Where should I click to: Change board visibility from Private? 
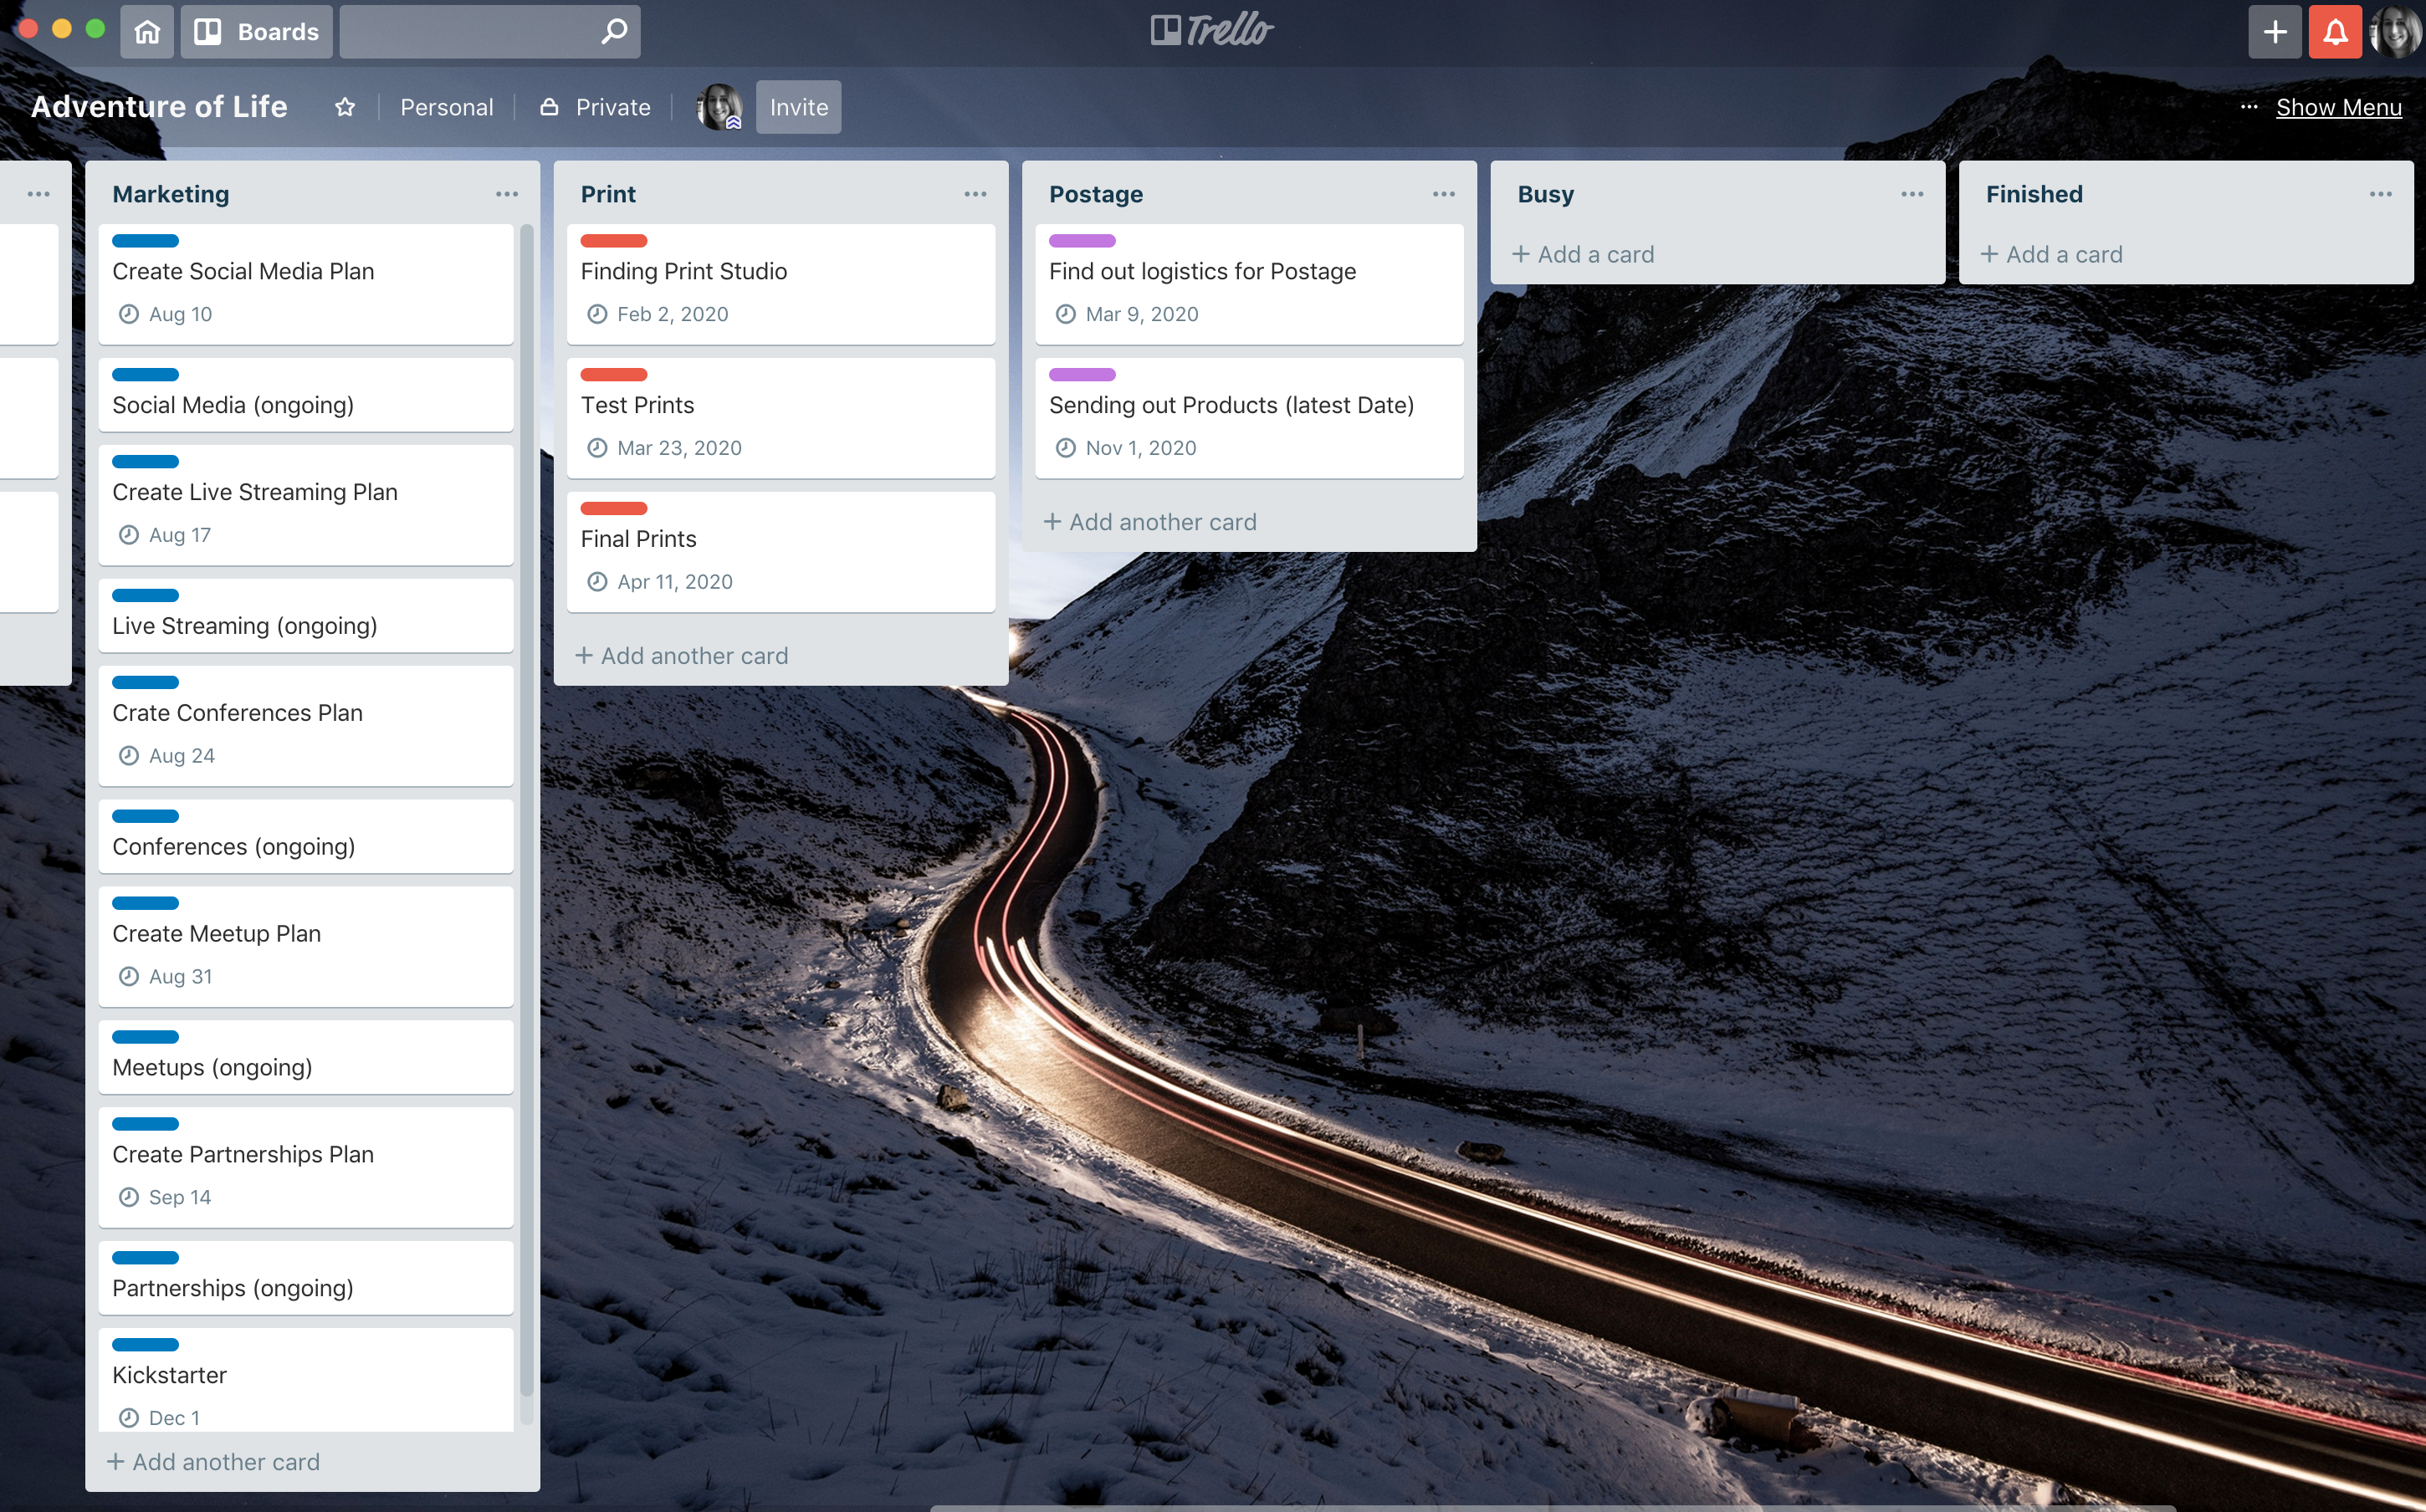[596, 107]
